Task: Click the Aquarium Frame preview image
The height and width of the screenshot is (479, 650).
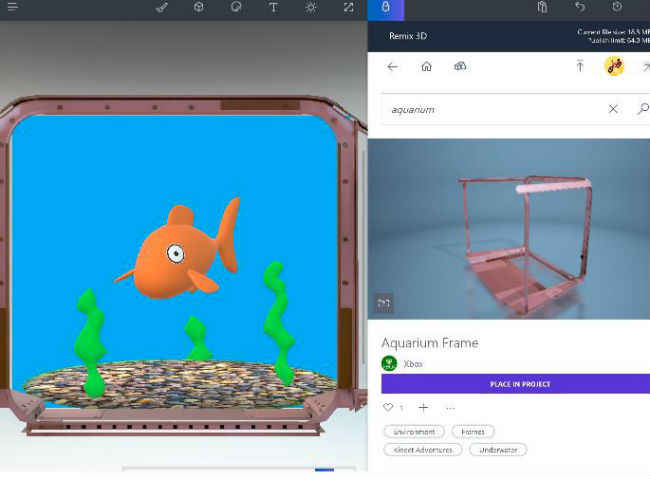Action: pyautogui.click(x=509, y=229)
